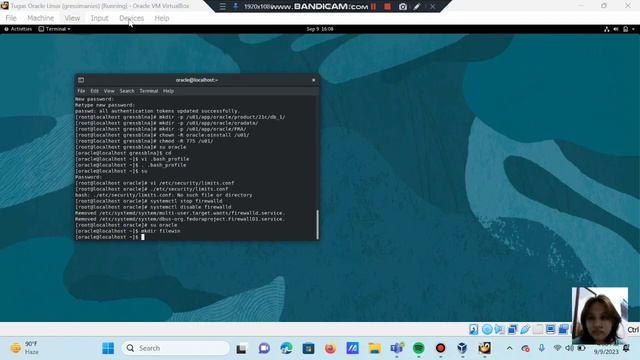Click the terminal command prompt cursor line

tap(110, 237)
